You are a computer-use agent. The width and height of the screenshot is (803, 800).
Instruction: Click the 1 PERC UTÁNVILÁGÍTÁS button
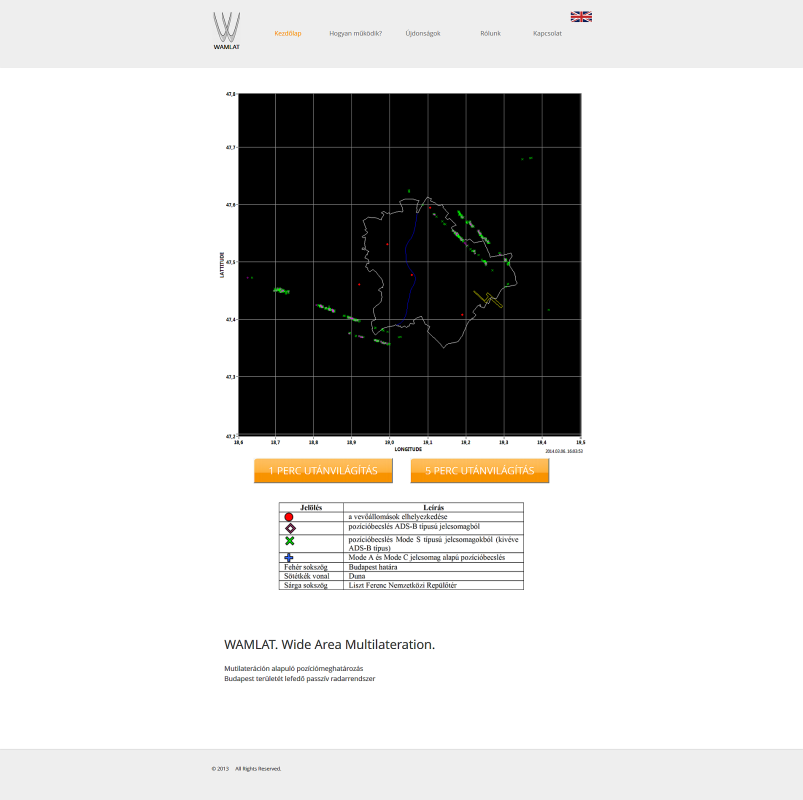click(323, 471)
